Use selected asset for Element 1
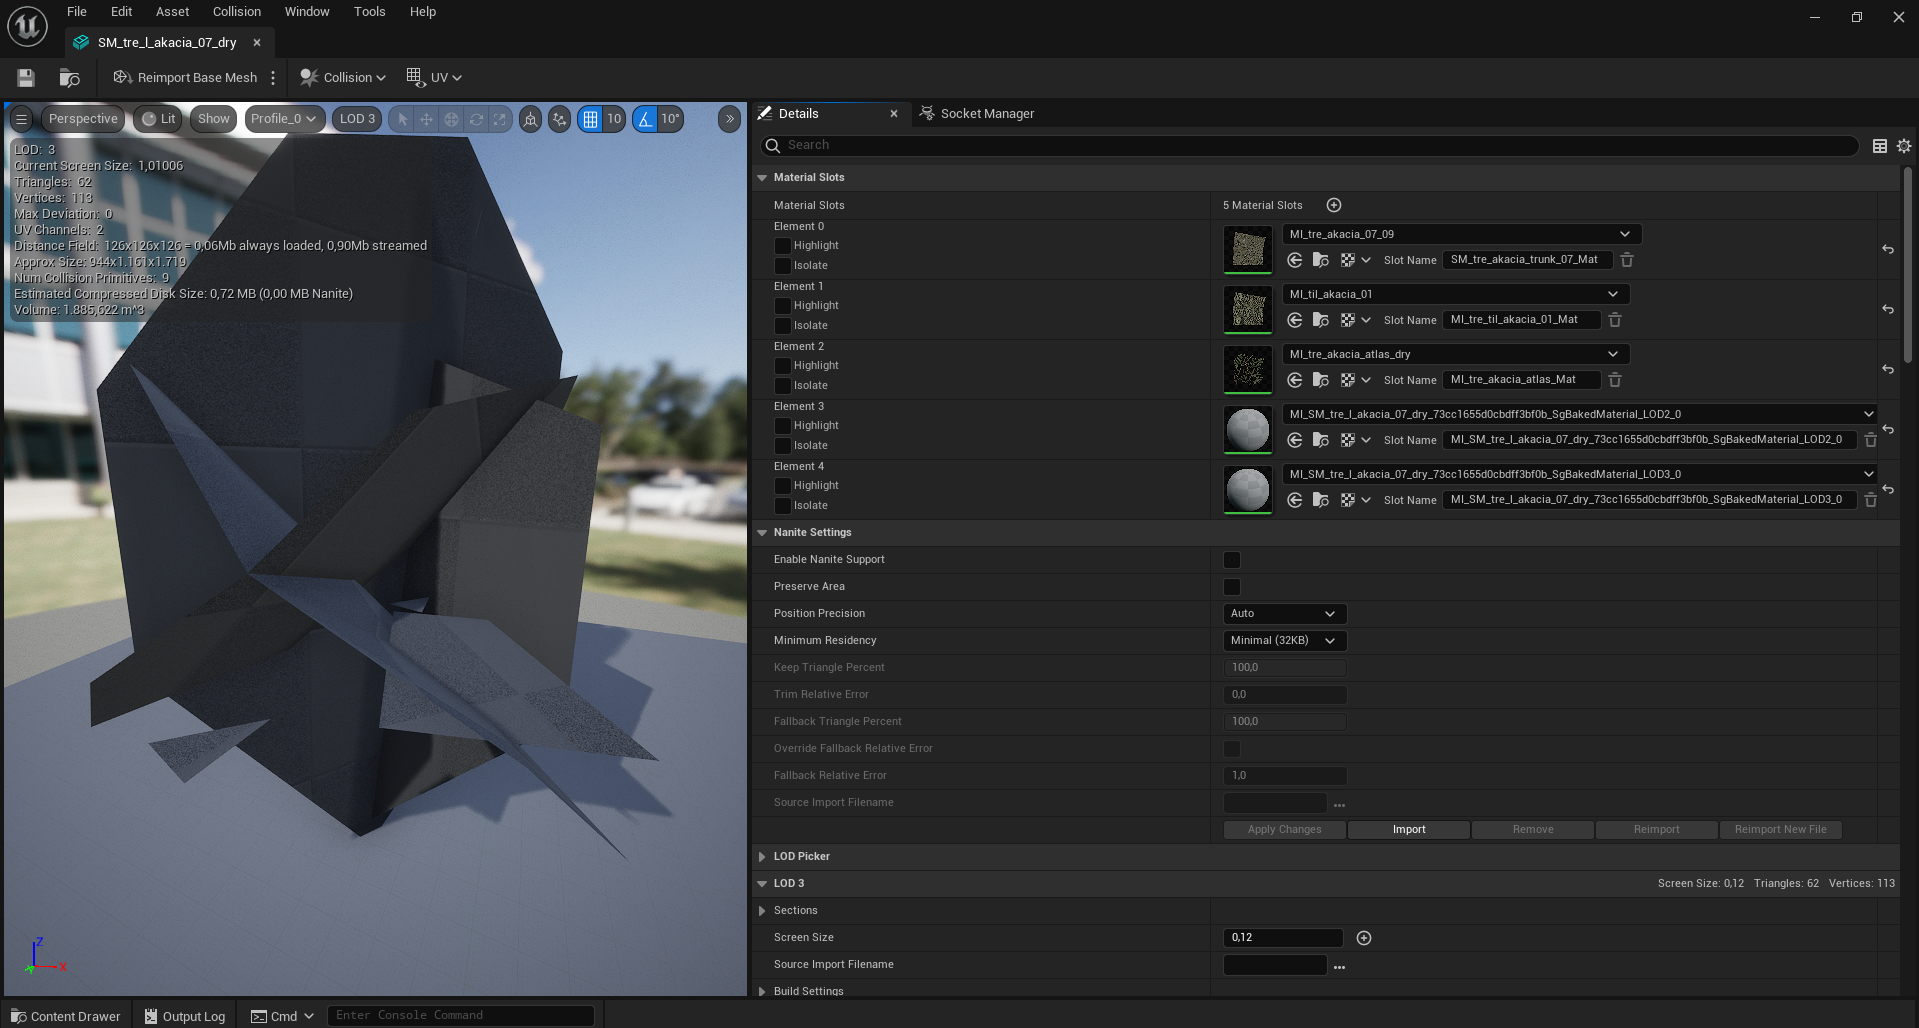This screenshot has width=1919, height=1028. [1295, 320]
